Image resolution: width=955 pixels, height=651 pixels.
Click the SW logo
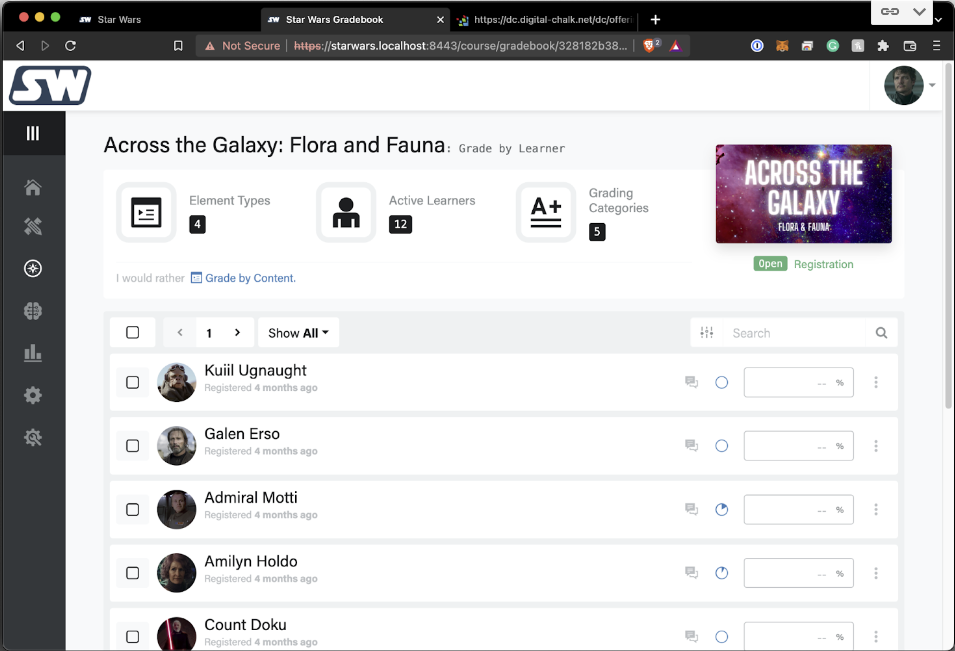point(50,85)
